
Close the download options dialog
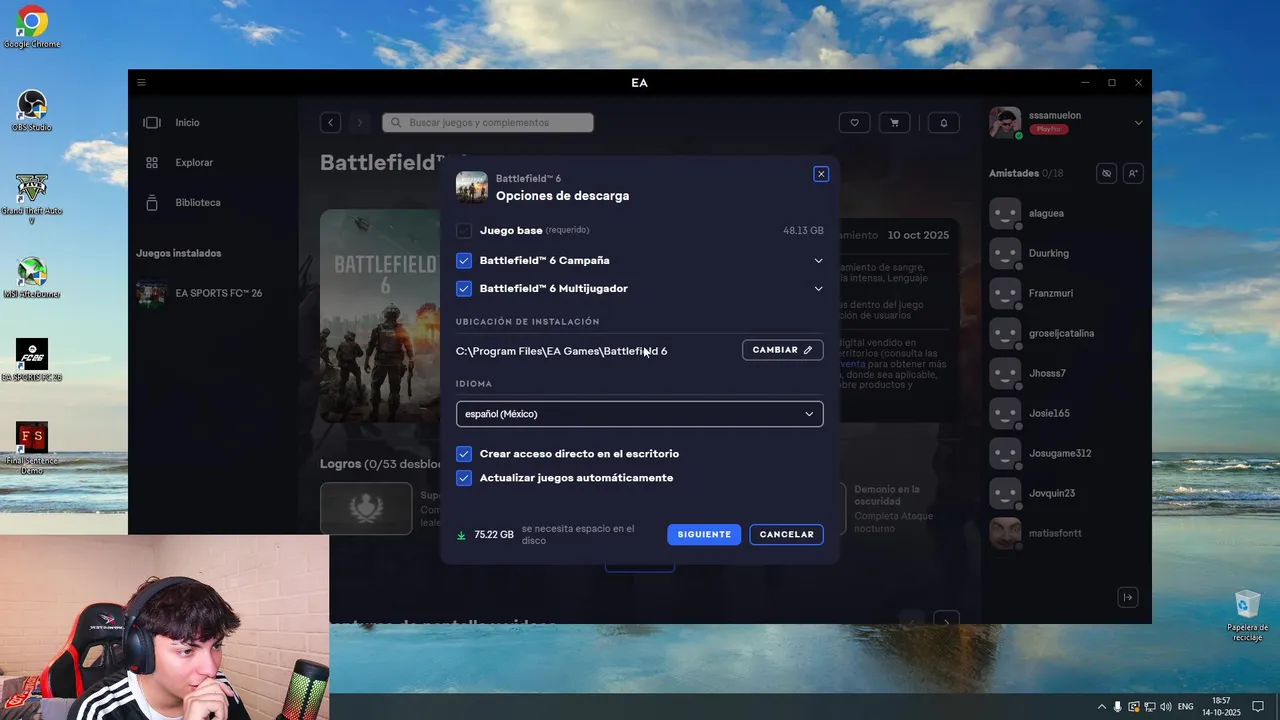click(821, 174)
